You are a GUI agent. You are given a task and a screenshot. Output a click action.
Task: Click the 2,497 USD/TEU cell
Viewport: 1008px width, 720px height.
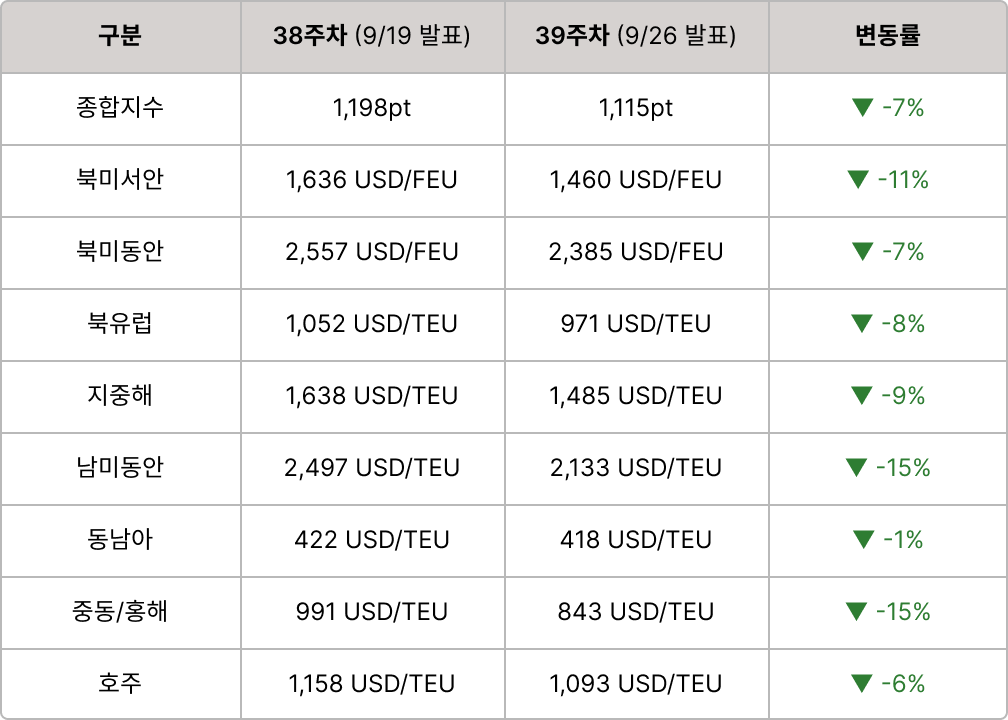pyautogui.click(x=372, y=468)
